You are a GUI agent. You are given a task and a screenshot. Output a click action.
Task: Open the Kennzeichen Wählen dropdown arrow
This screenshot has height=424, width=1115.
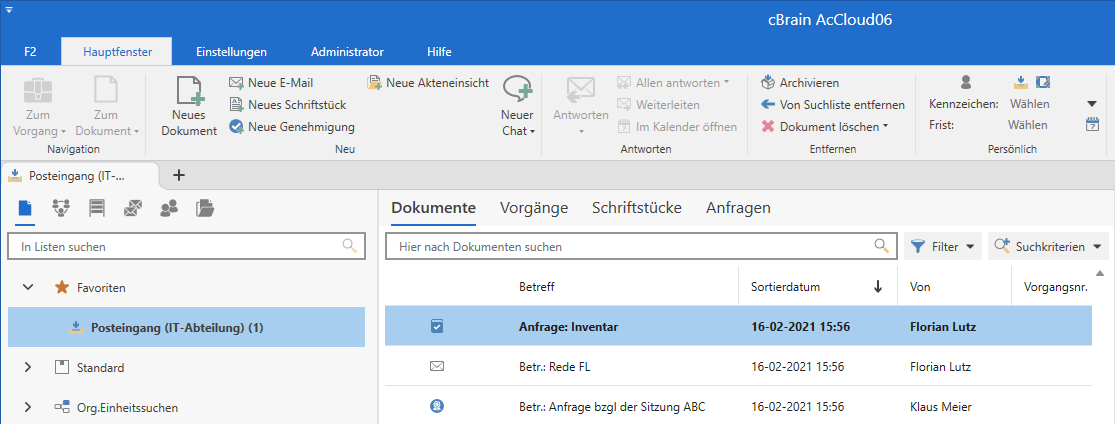point(1092,104)
